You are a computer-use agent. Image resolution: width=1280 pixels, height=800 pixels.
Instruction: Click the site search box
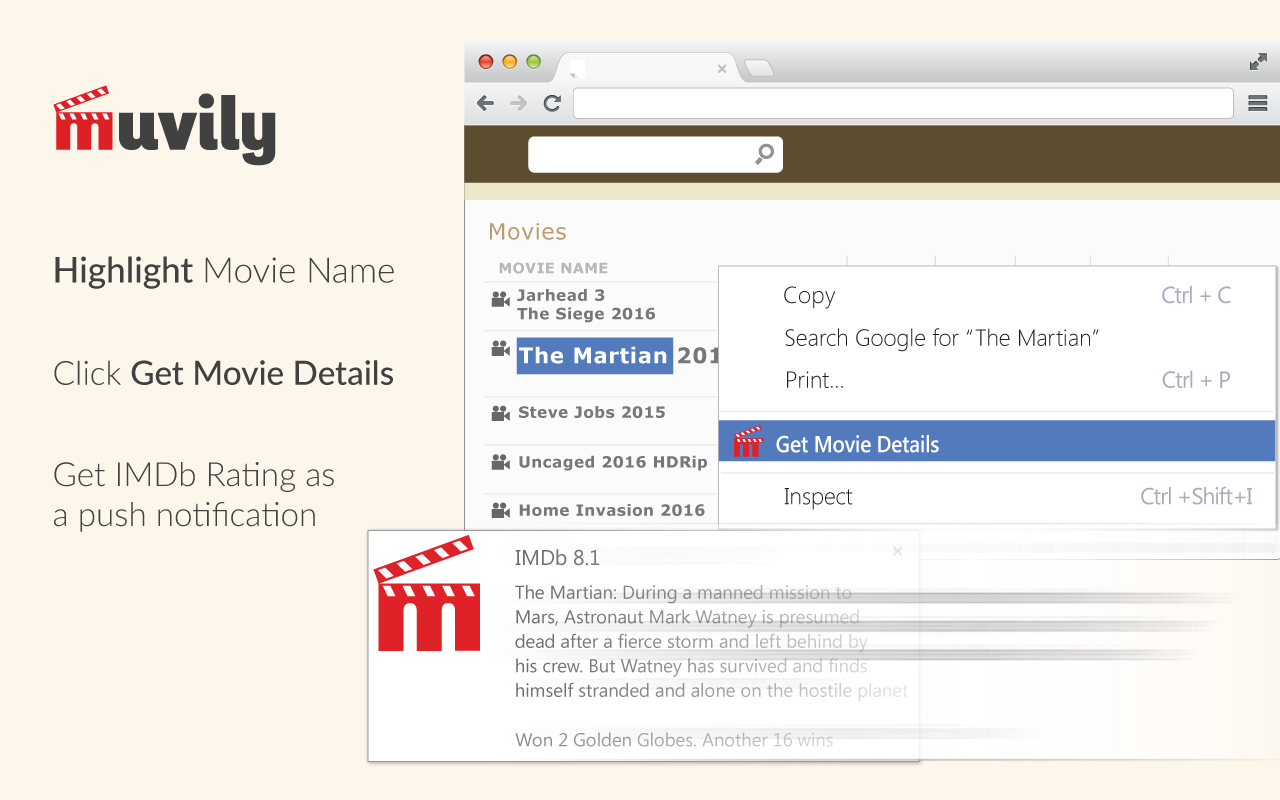click(655, 154)
